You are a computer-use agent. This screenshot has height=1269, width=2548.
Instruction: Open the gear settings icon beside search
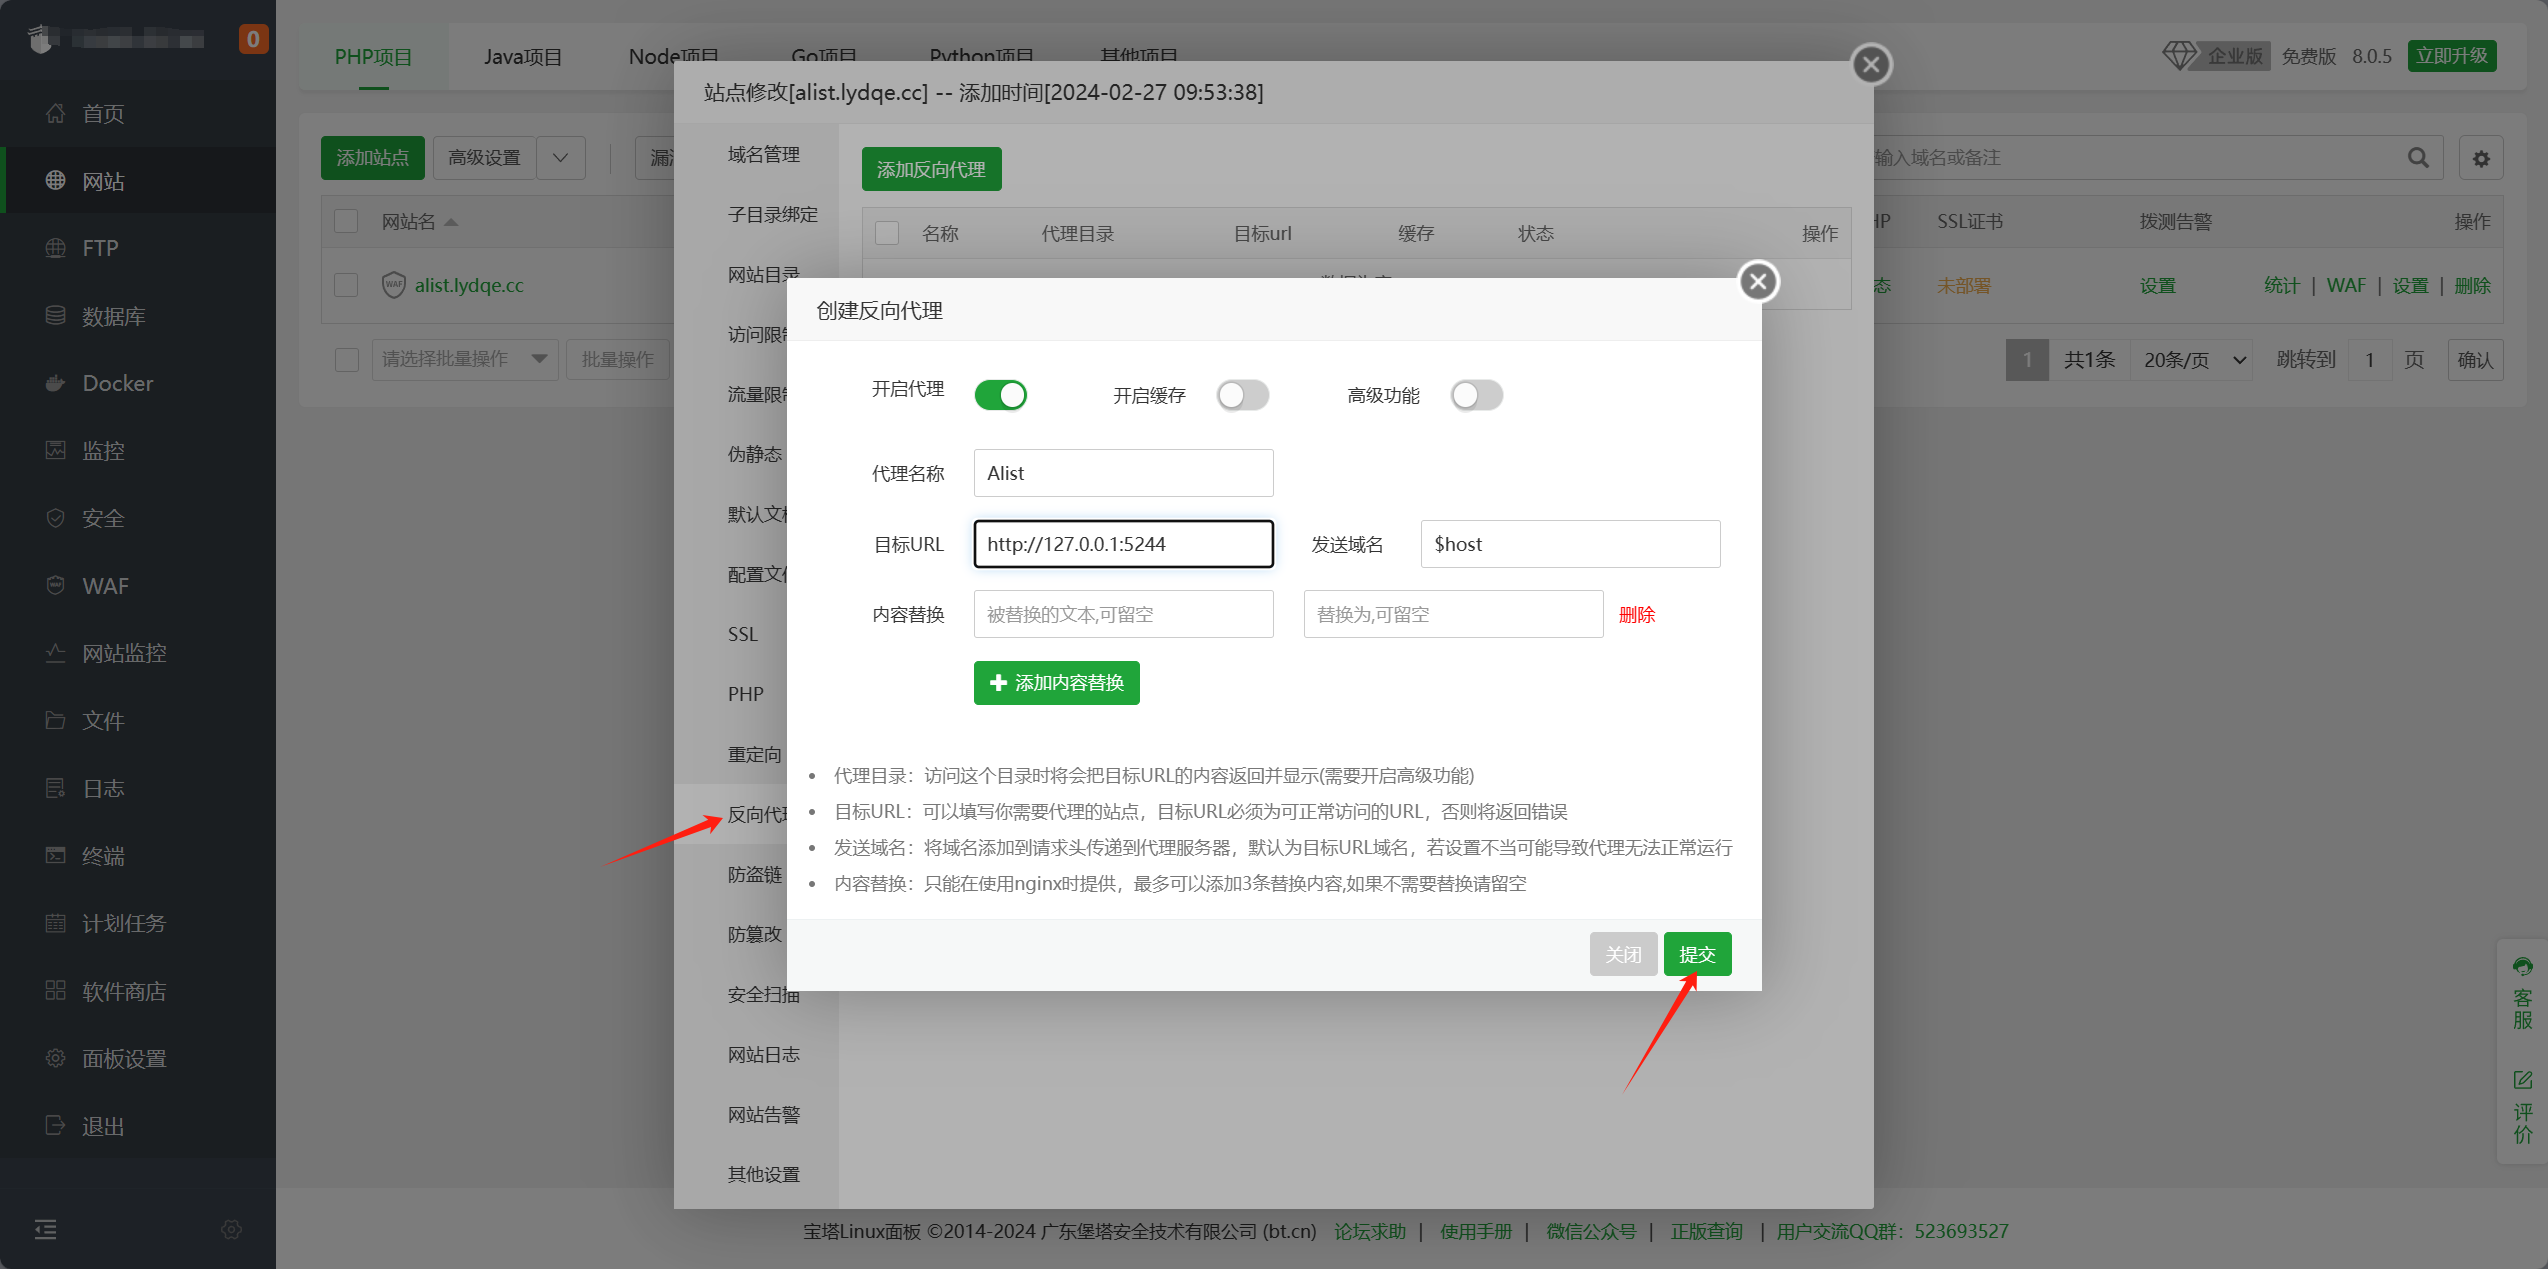(2481, 158)
